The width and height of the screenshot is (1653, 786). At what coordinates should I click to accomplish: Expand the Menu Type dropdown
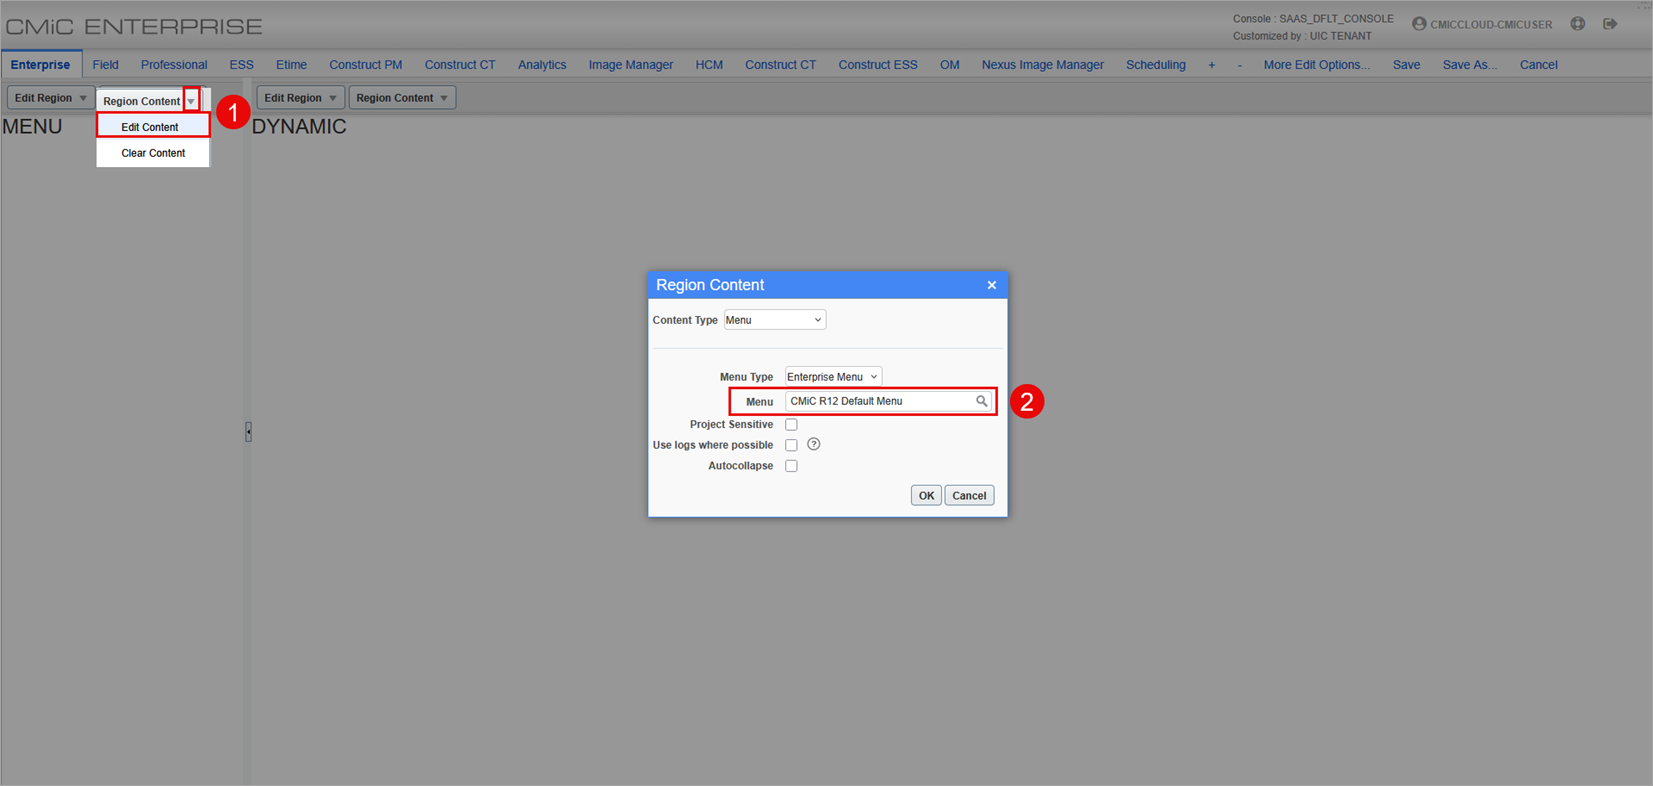833,377
